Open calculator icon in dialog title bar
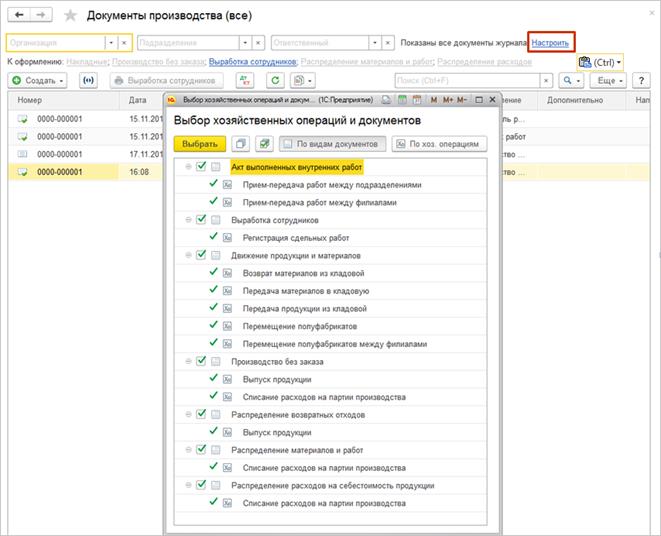 point(401,100)
